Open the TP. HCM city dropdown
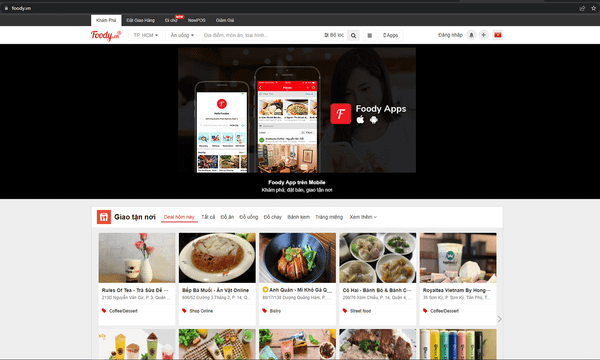The height and width of the screenshot is (360, 600). coord(145,35)
